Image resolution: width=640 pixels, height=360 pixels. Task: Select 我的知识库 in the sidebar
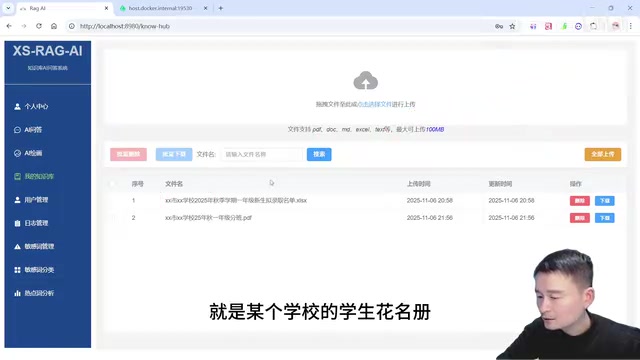tap(34, 176)
